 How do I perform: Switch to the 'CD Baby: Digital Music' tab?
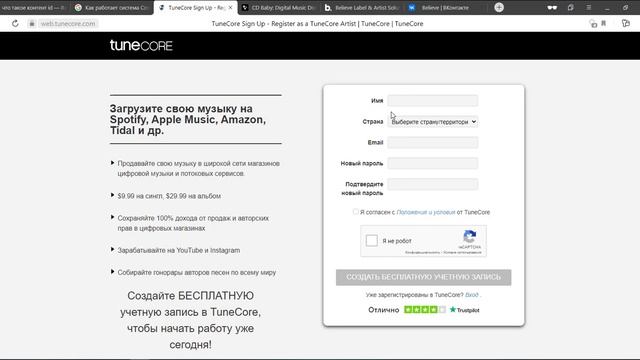click(x=278, y=8)
